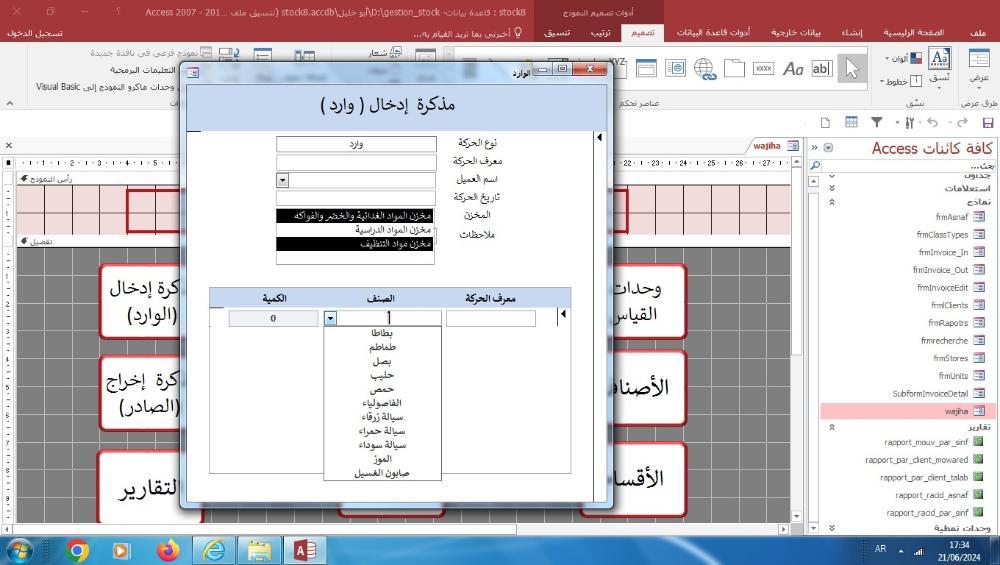Select the button (xxxx) control
The image size is (1000, 565).
[x=763, y=68]
